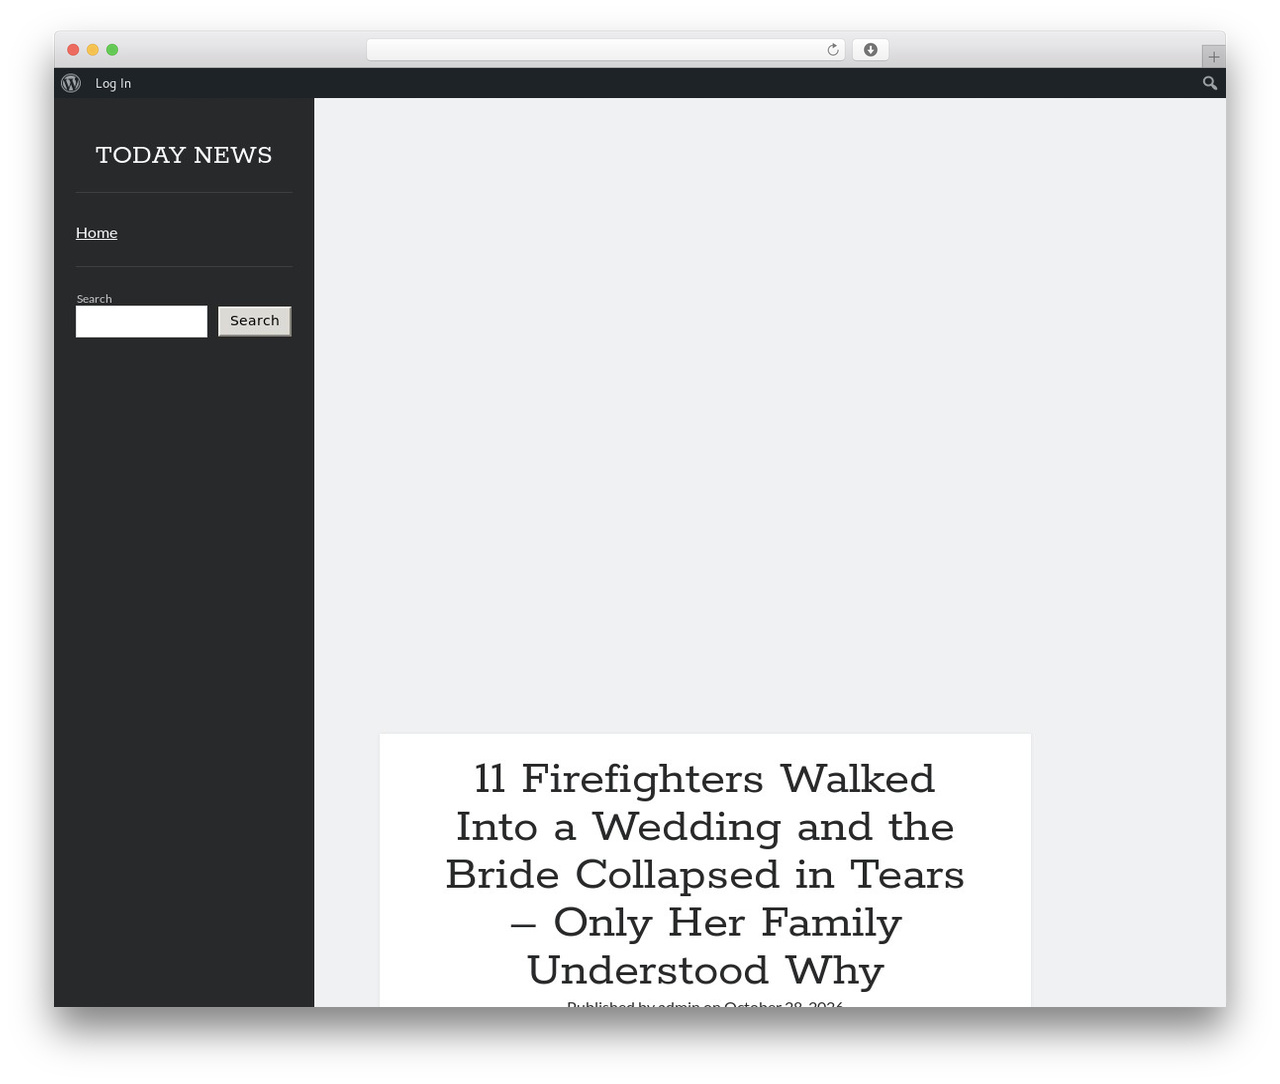This screenshot has width=1280, height=1084.
Task: Close the window with red button
Action: [x=73, y=50]
